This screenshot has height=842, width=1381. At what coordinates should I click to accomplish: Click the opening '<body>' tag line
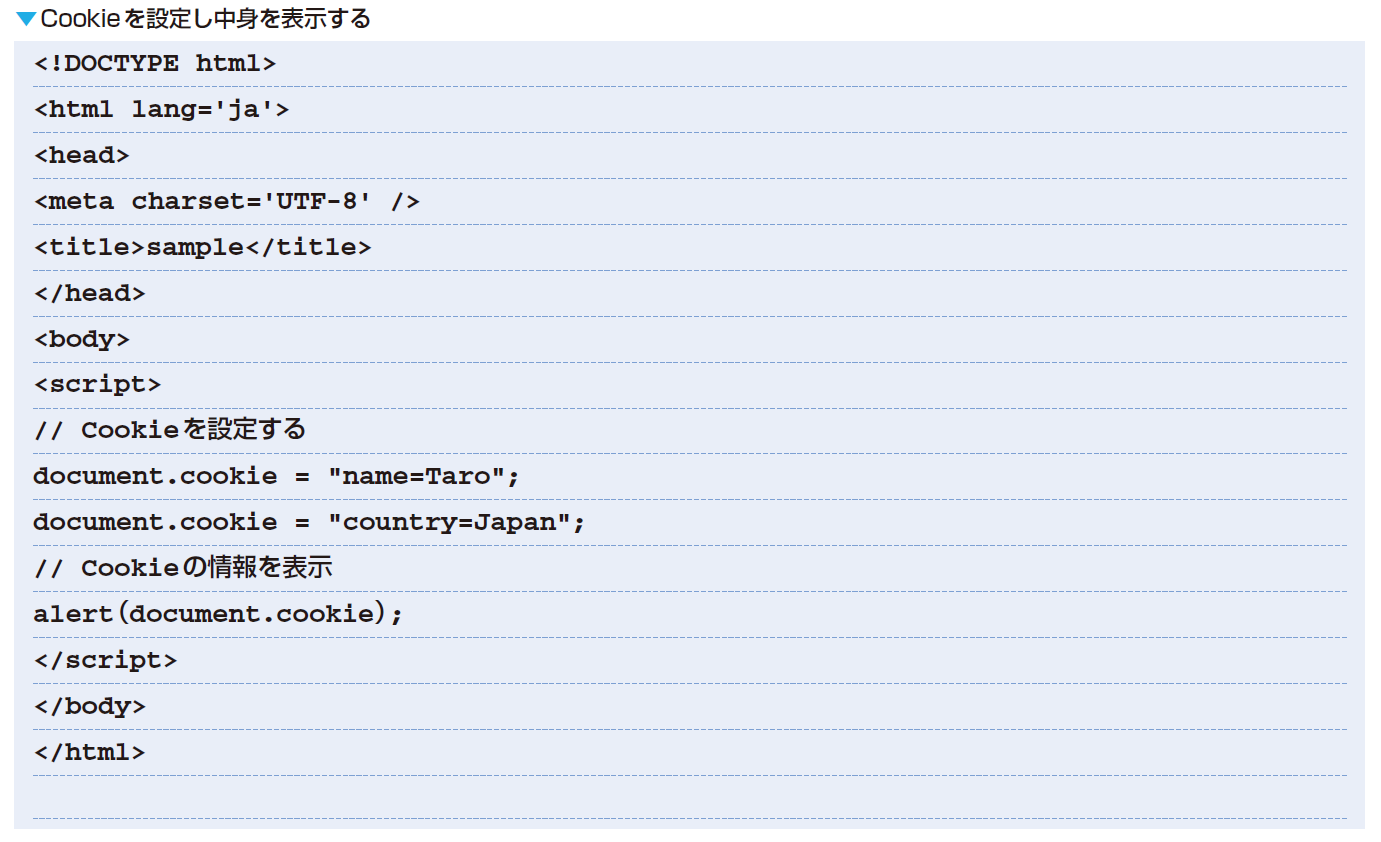(x=82, y=340)
